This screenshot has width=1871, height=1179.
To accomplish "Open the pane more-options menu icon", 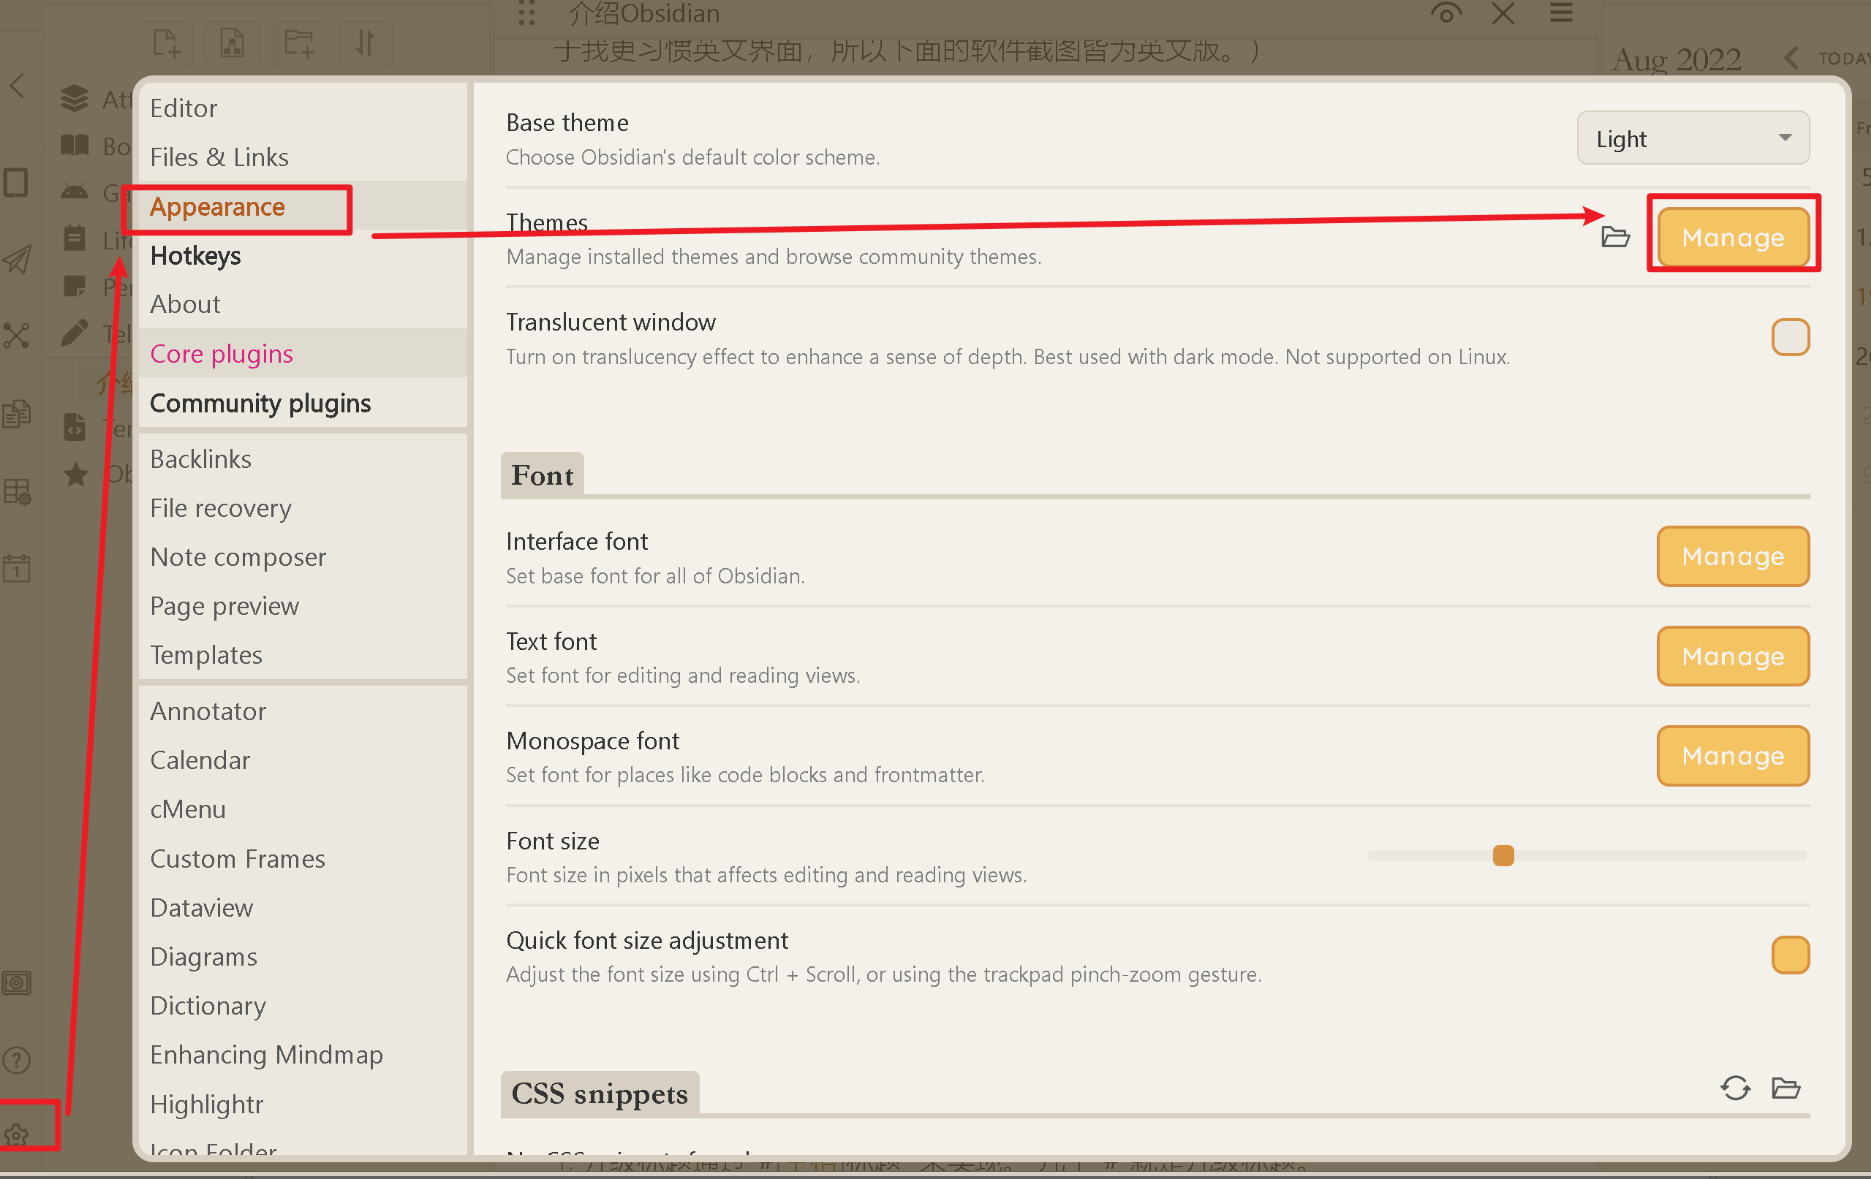I will coord(1561,14).
